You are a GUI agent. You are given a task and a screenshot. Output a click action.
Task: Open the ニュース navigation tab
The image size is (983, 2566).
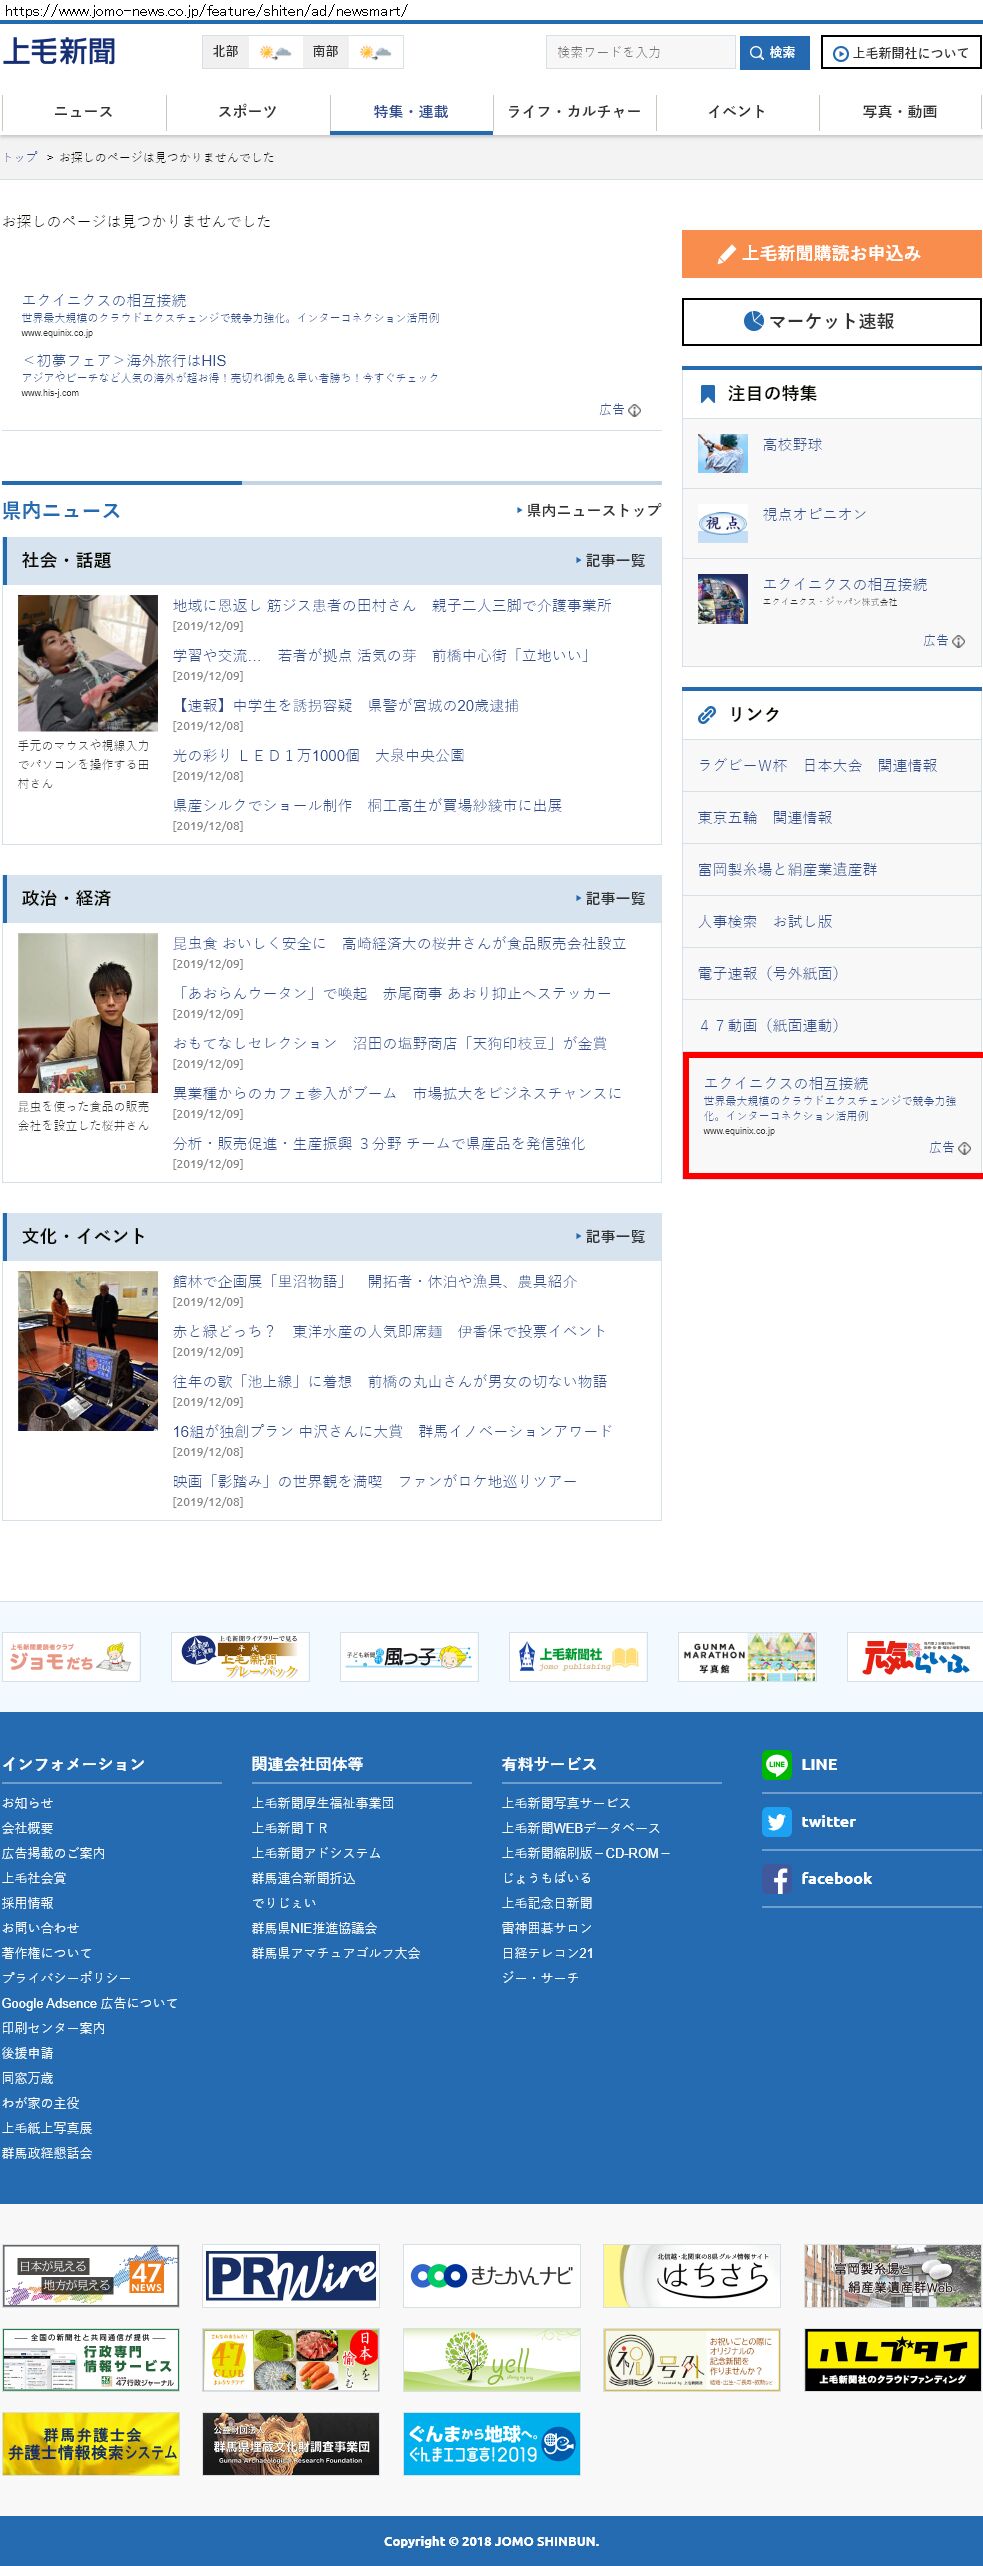pyautogui.click(x=83, y=112)
